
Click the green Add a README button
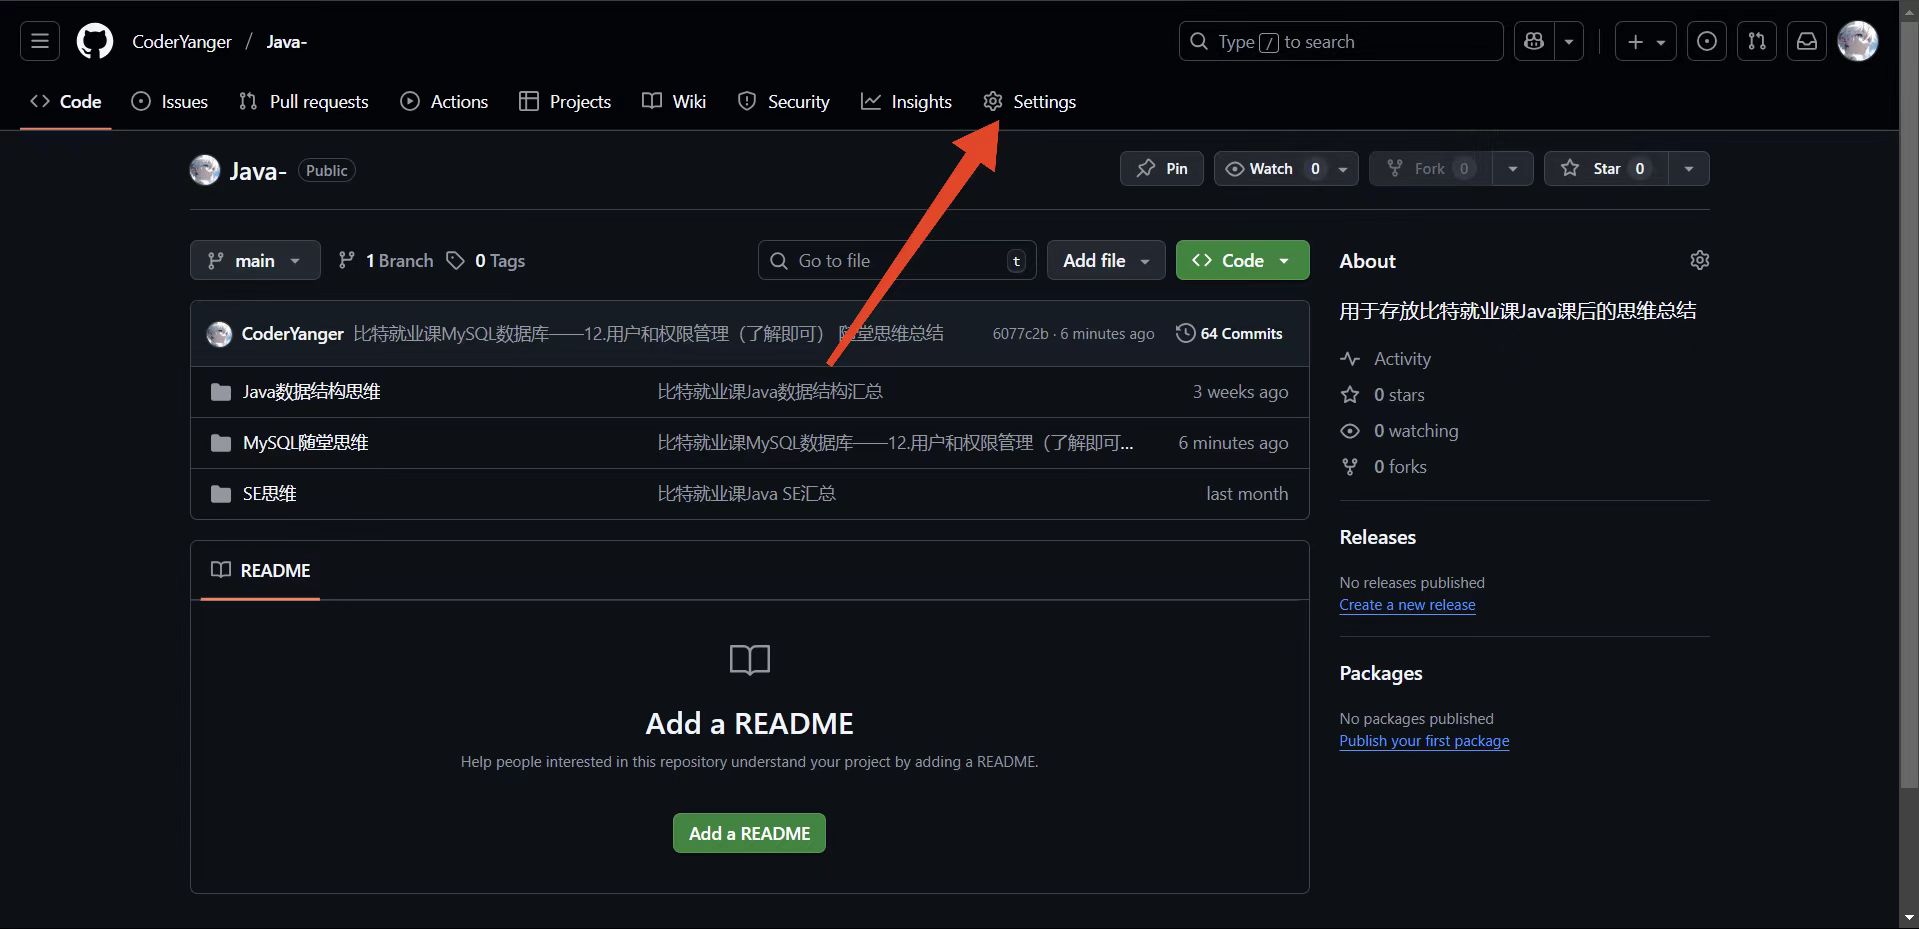tap(749, 833)
